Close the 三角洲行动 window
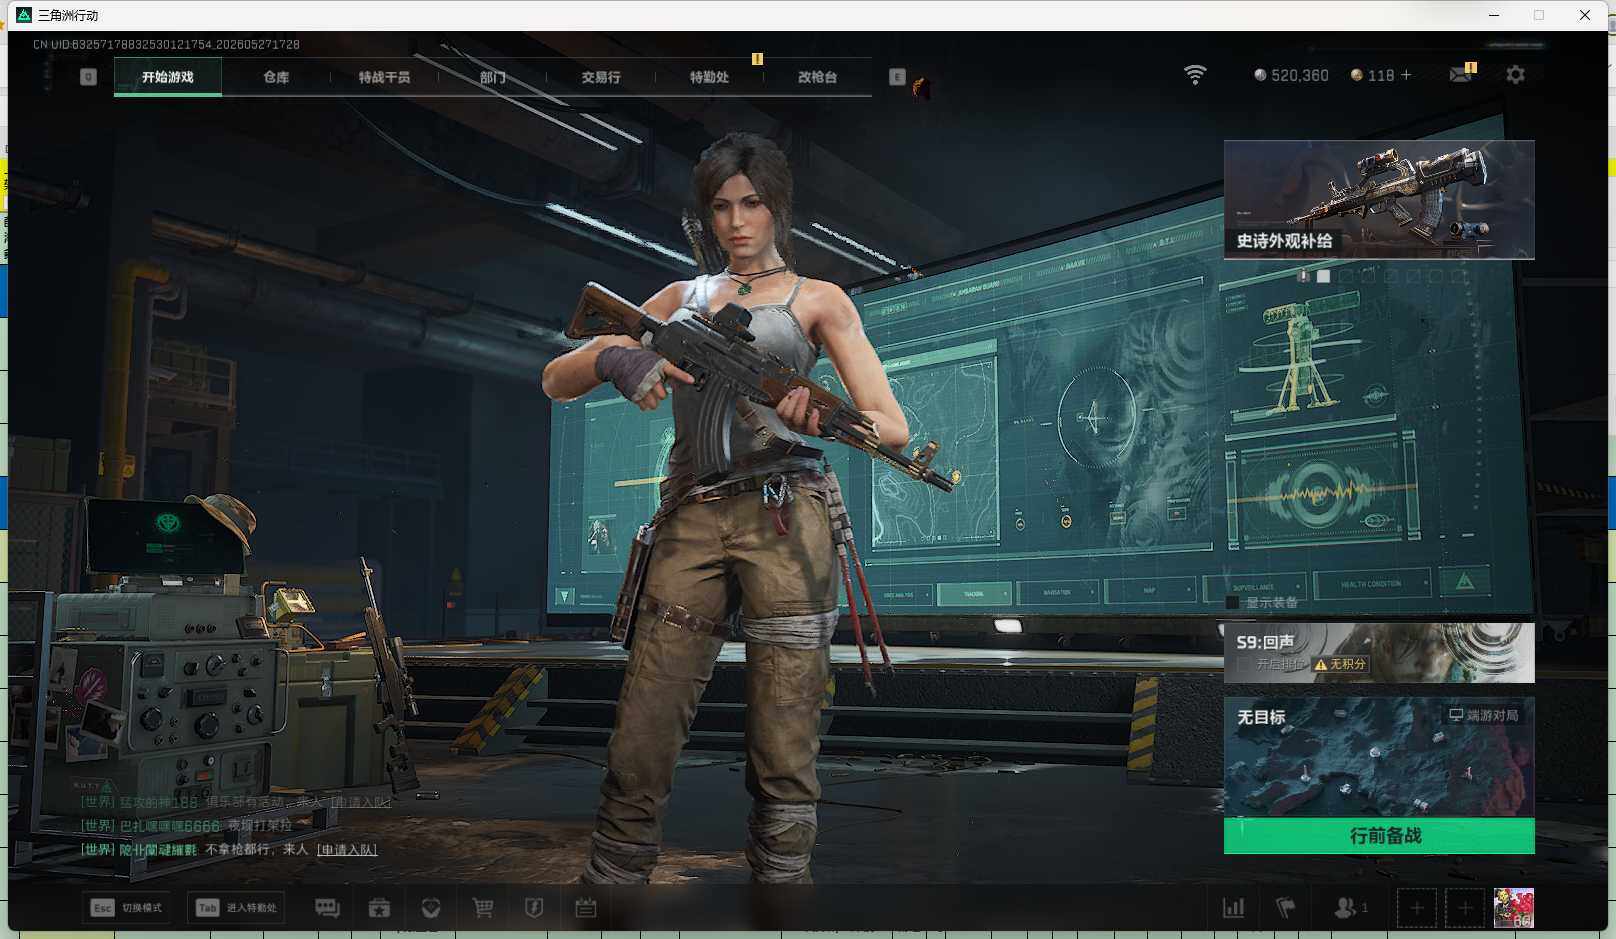This screenshot has width=1616, height=939. click(1585, 15)
